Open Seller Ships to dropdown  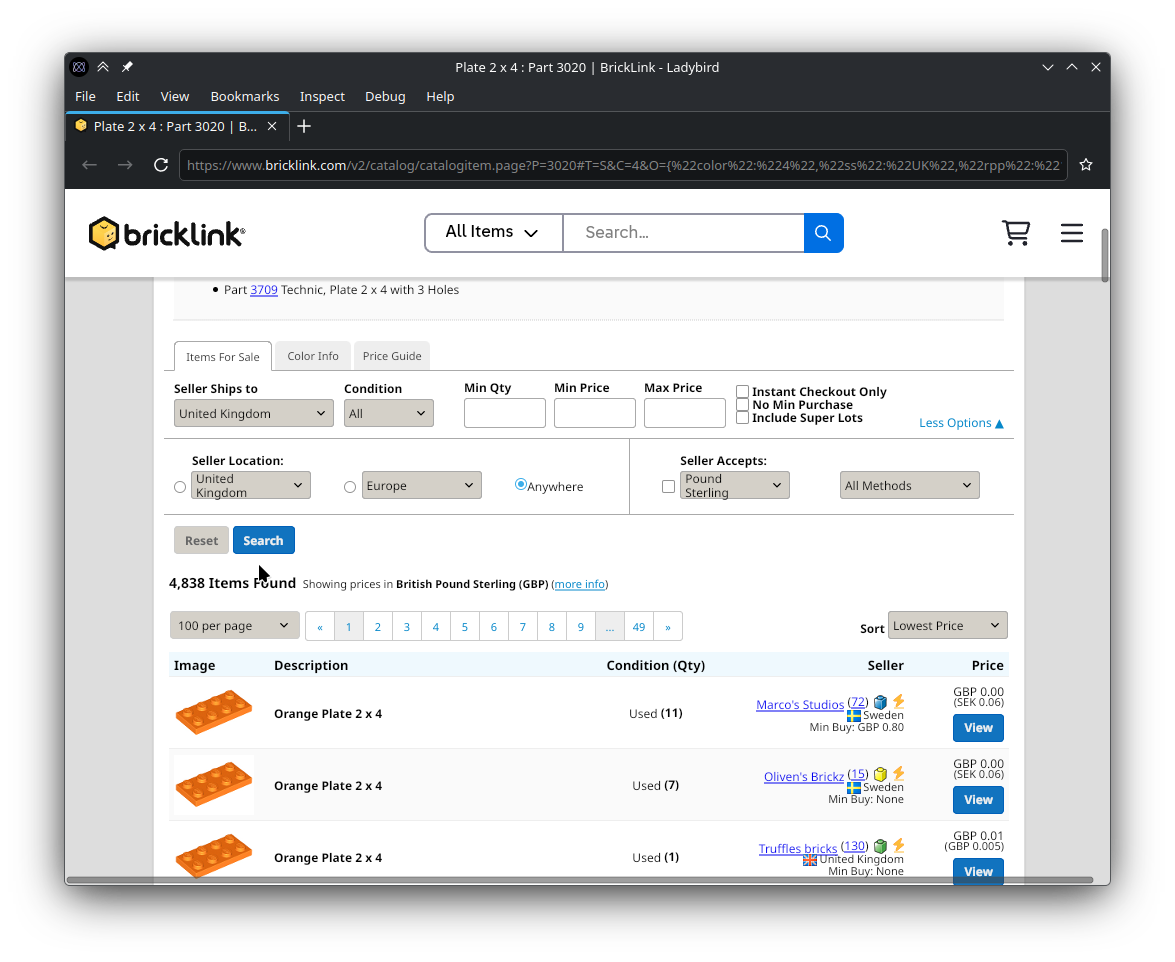(253, 413)
